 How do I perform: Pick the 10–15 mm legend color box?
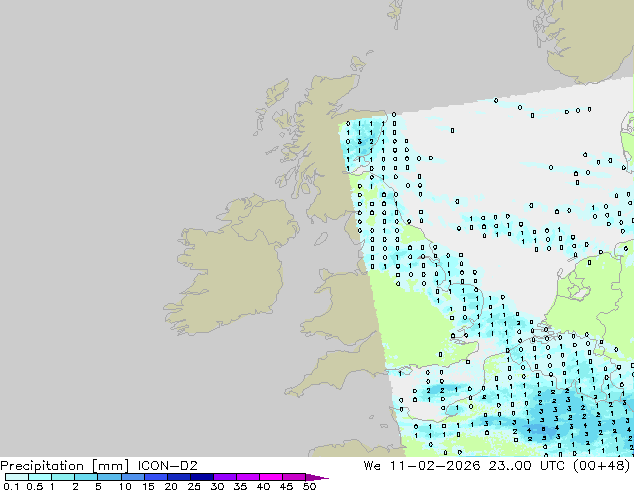pyautogui.click(x=132, y=477)
